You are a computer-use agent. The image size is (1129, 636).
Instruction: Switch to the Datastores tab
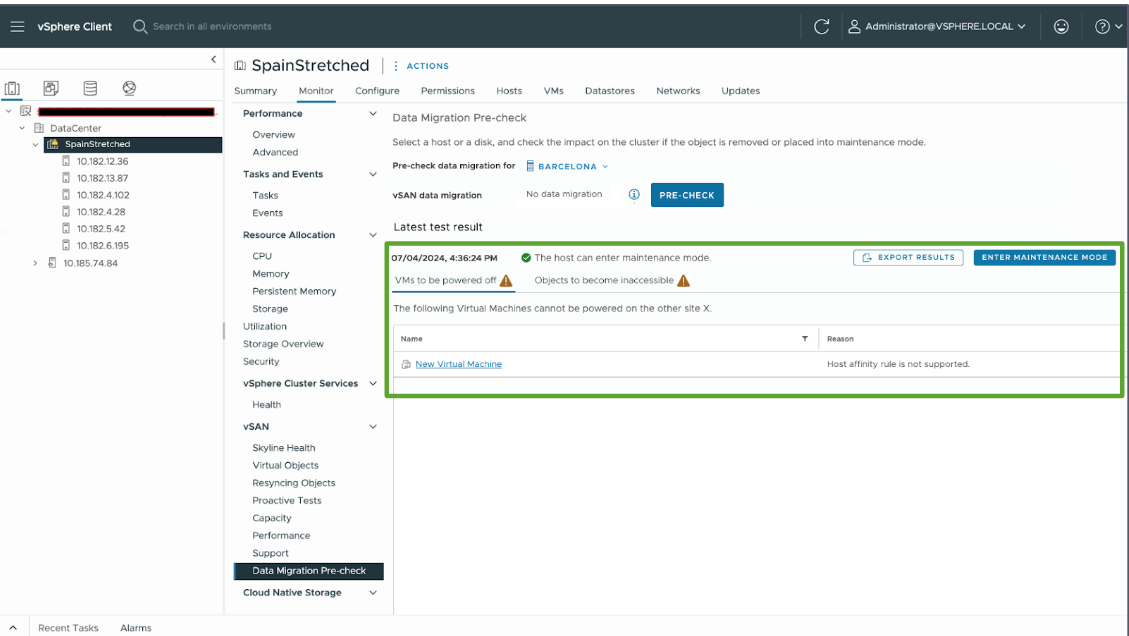610,91
